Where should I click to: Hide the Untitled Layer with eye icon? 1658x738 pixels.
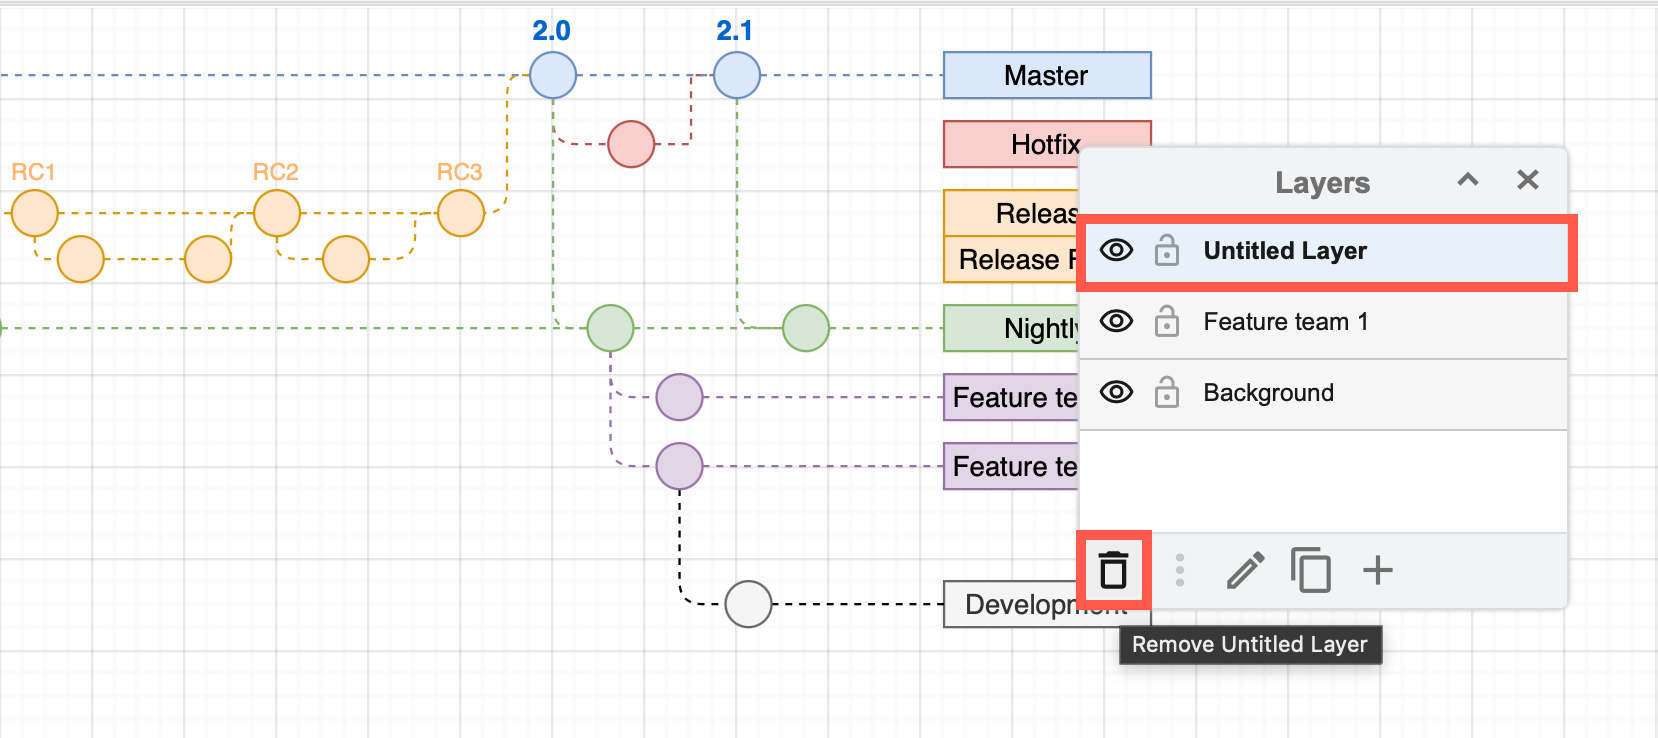click(1116, 250)
